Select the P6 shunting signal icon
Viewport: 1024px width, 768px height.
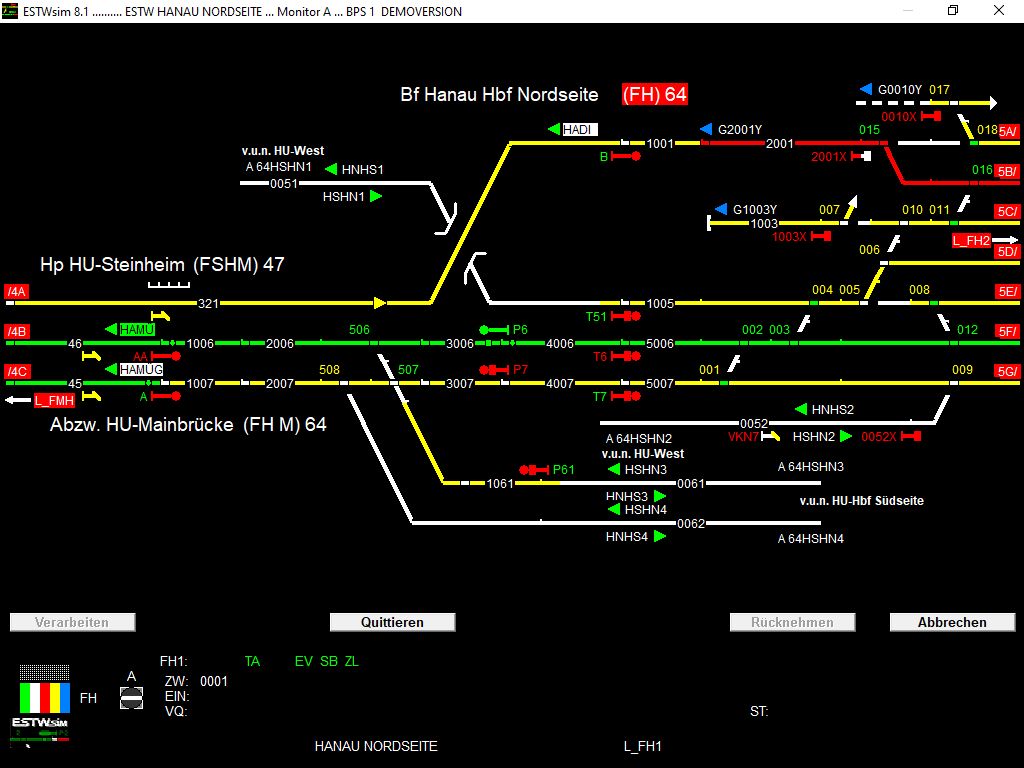point(495,329)
